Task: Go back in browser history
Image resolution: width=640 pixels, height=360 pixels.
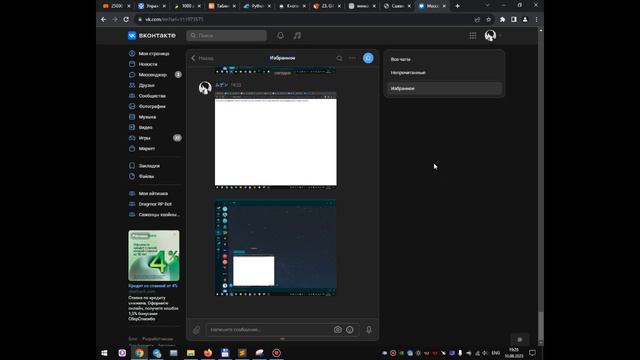Action: click(x=104, y=19)
